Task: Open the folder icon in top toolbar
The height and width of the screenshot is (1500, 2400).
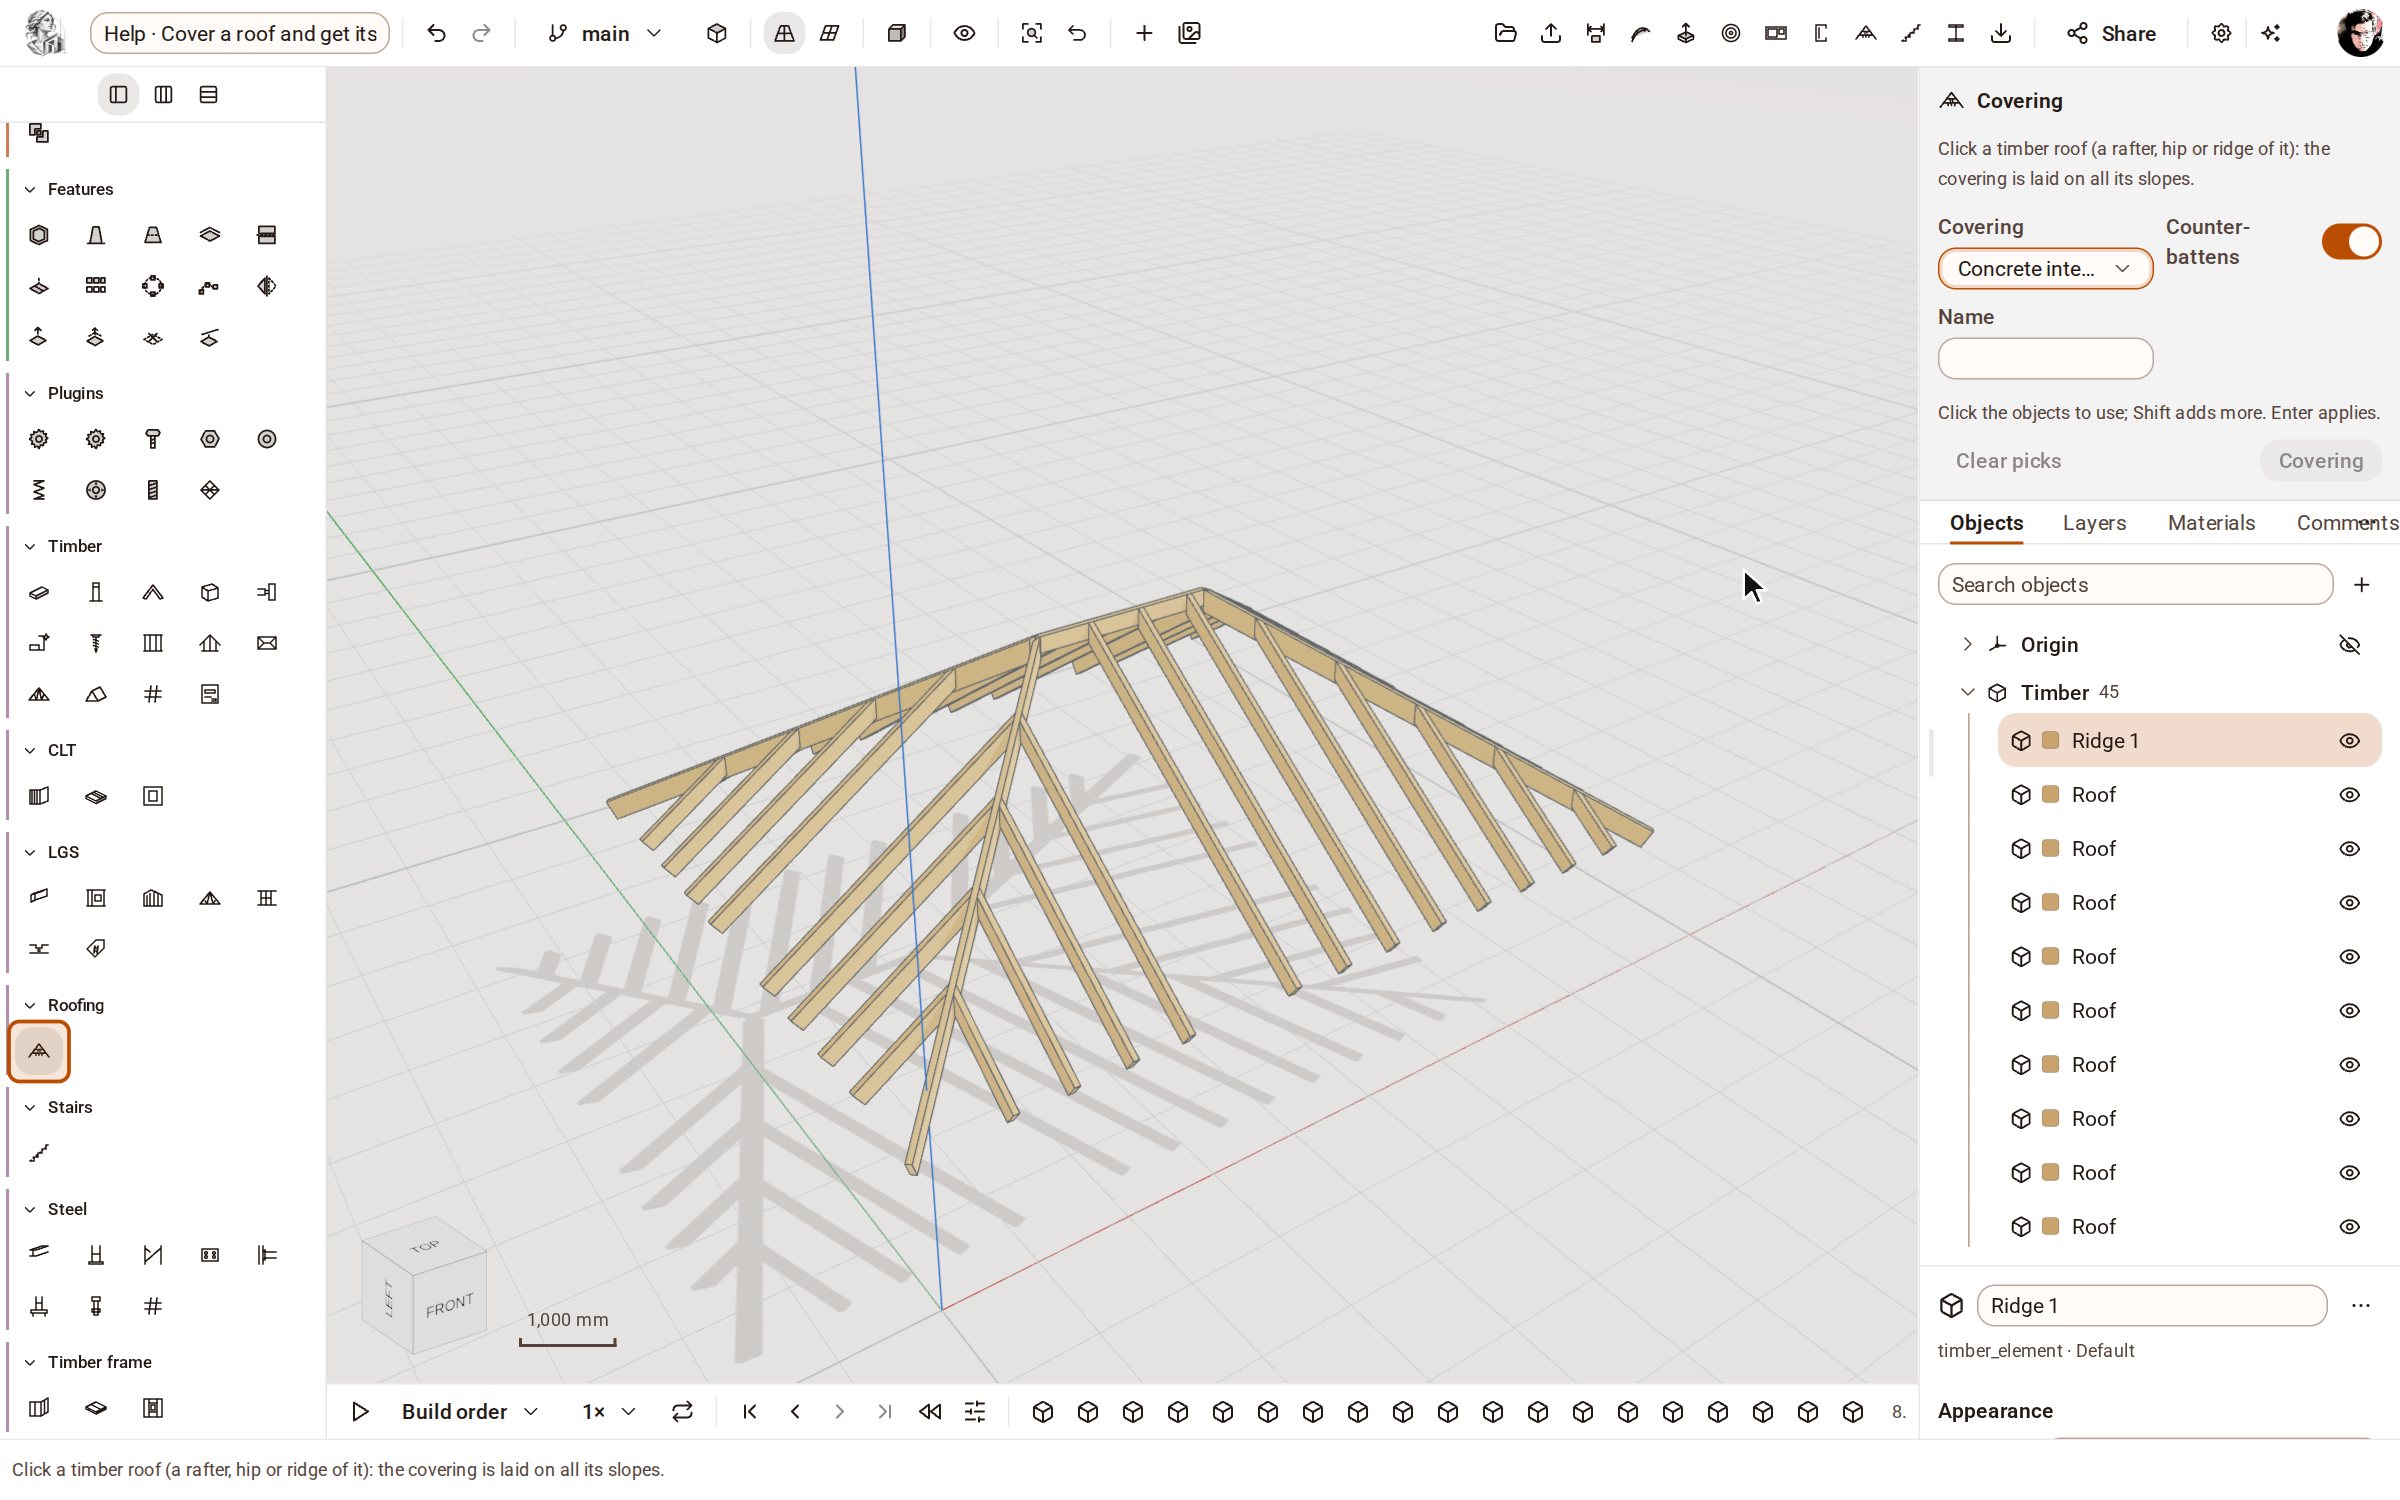Action: (1506, 33)
